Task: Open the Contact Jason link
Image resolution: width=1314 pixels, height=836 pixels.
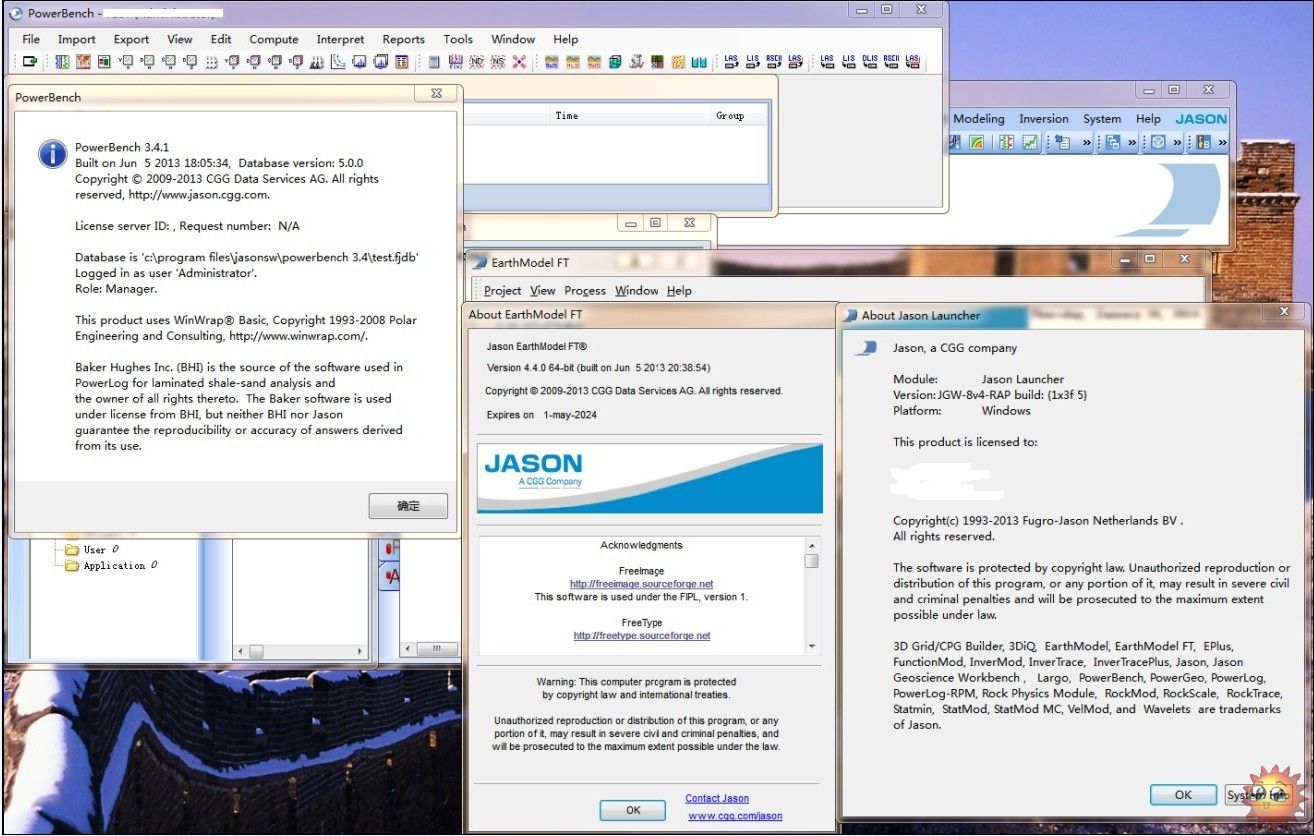Action: pyautogui.click(x=717, y=798)
